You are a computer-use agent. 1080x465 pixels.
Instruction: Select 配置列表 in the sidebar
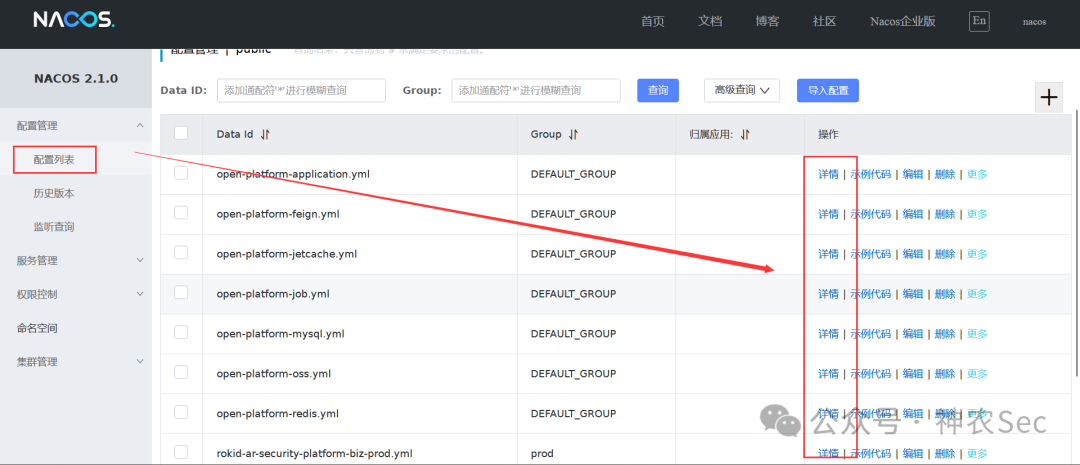point(54,159)
